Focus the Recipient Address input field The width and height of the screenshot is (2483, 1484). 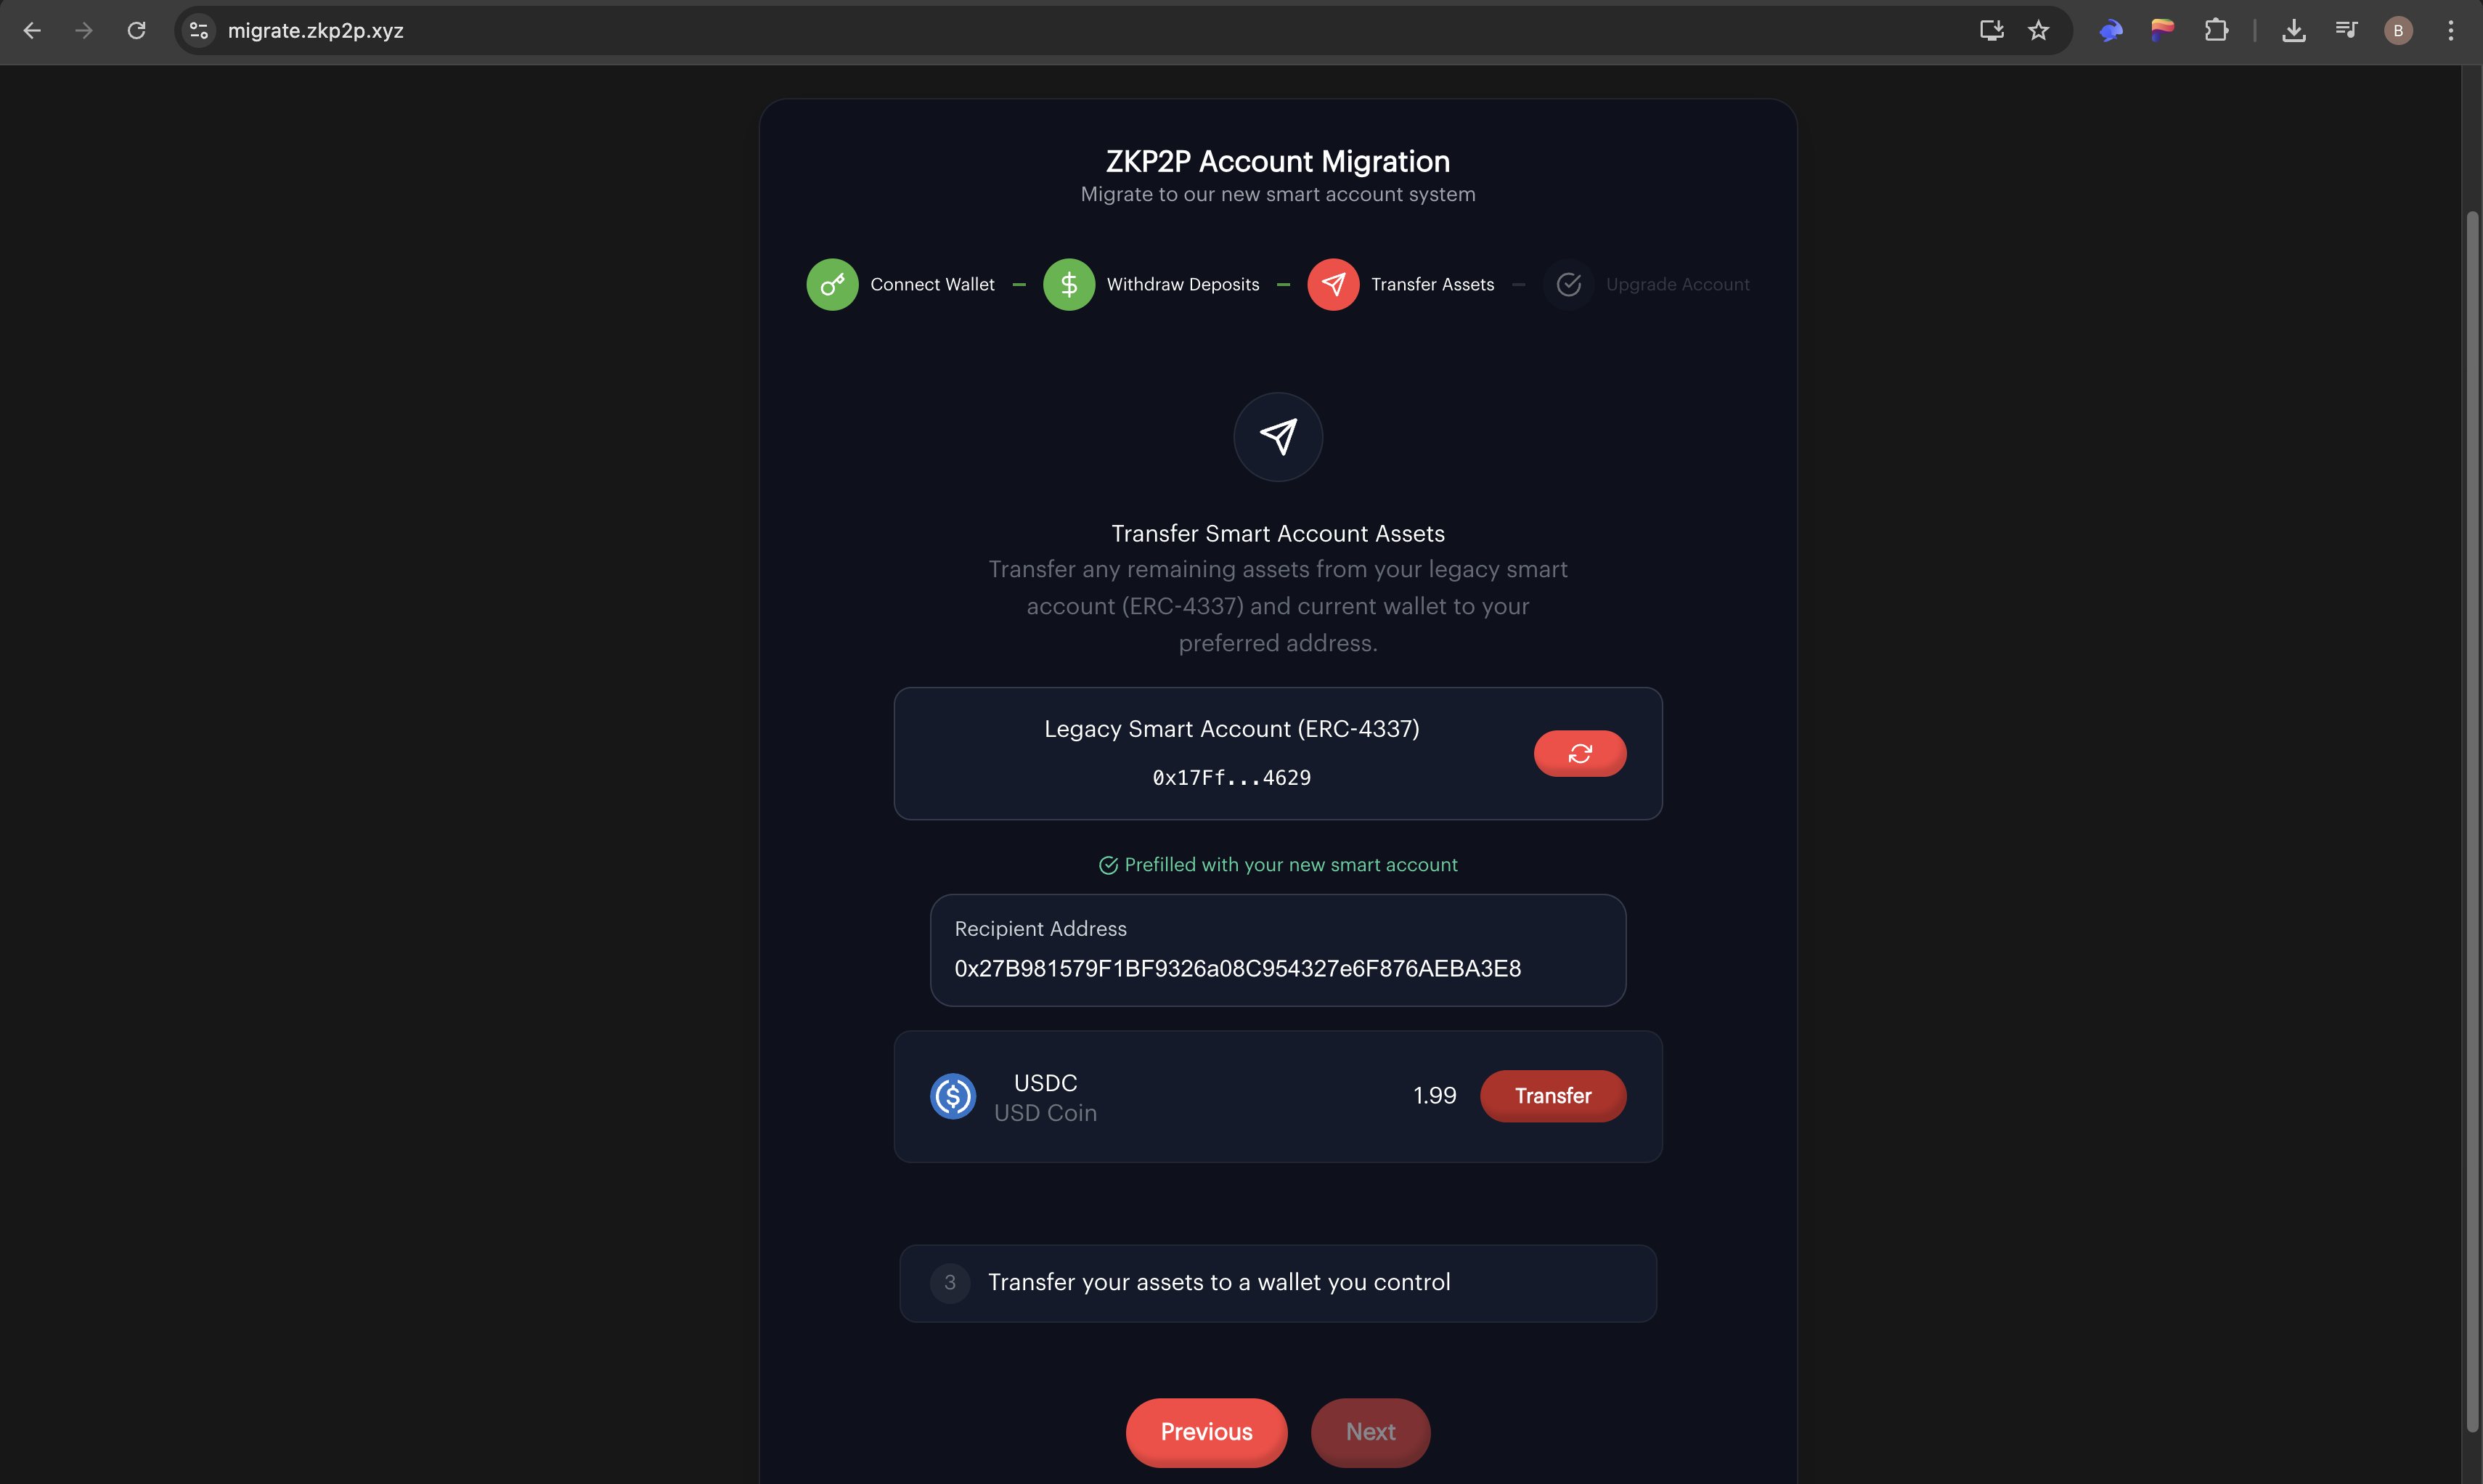(1278, 950)
